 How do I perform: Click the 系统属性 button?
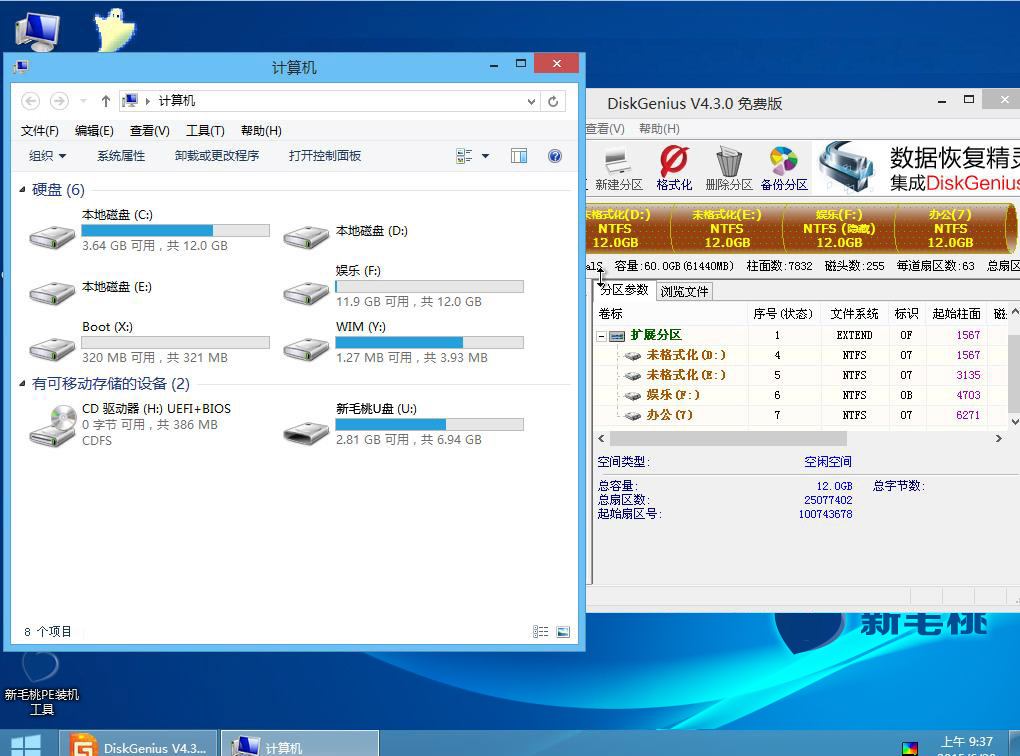pos(121,155)
